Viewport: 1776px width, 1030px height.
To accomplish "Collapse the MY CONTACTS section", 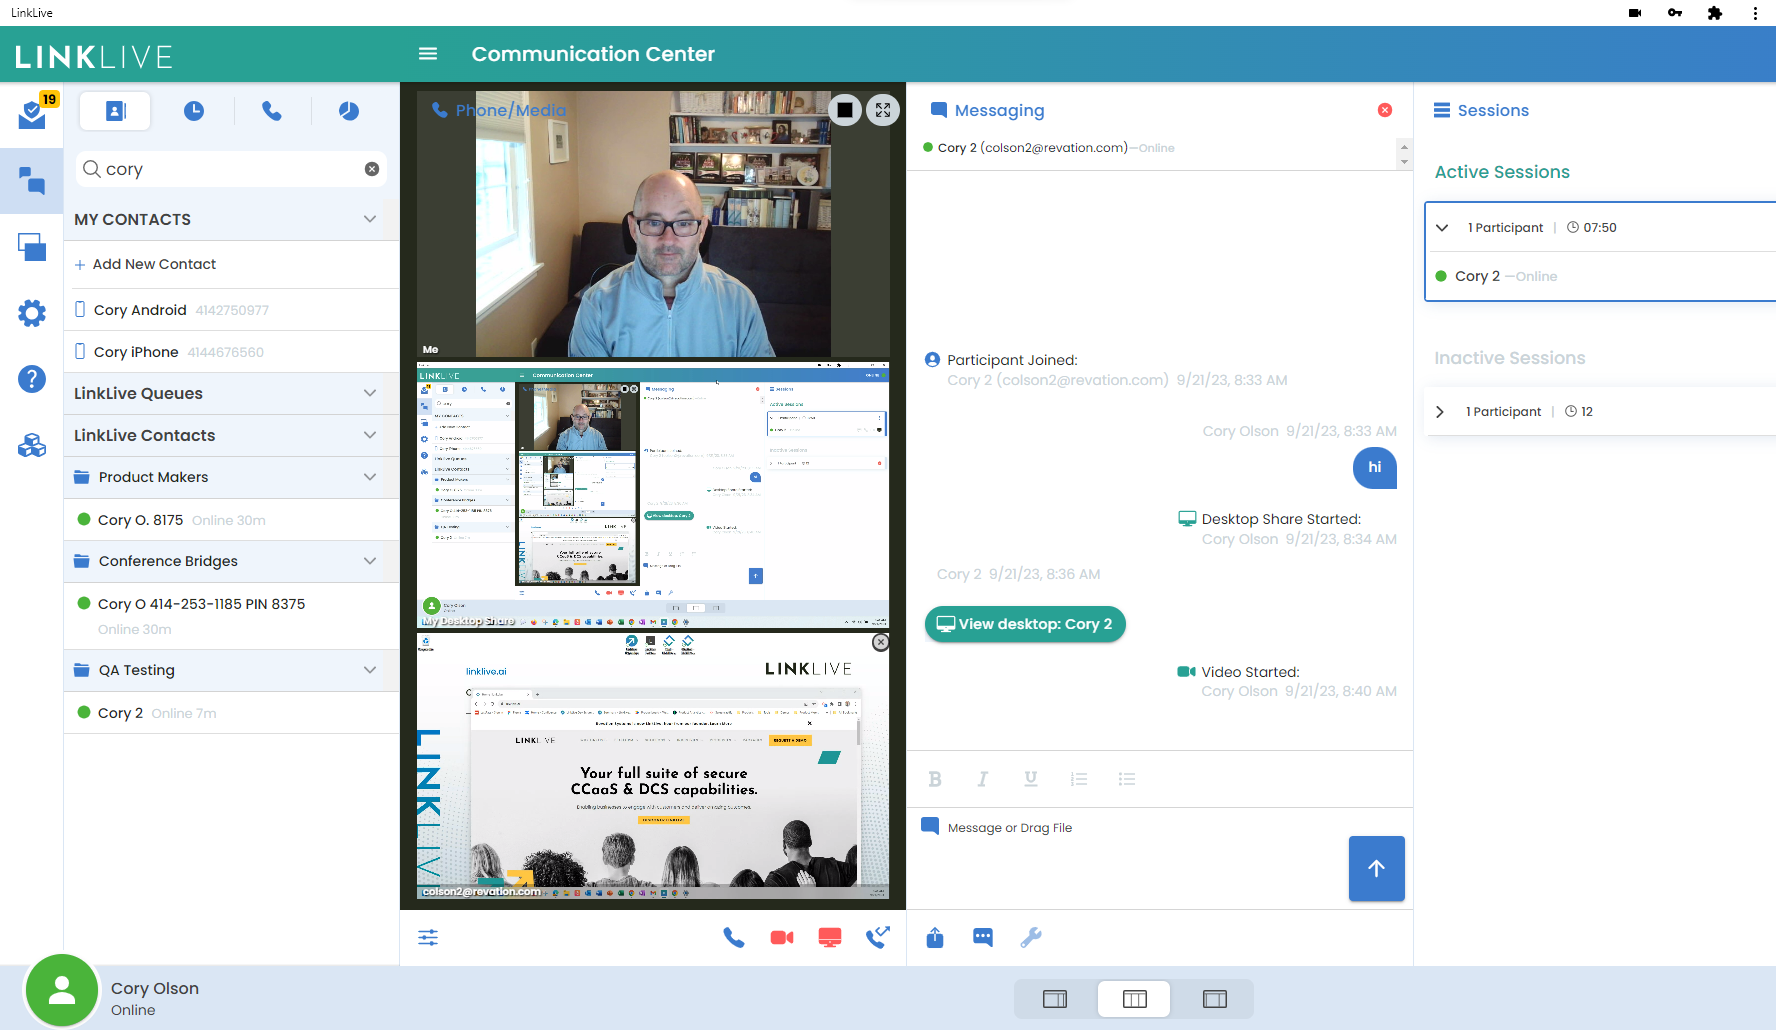I will pos(370,219).
